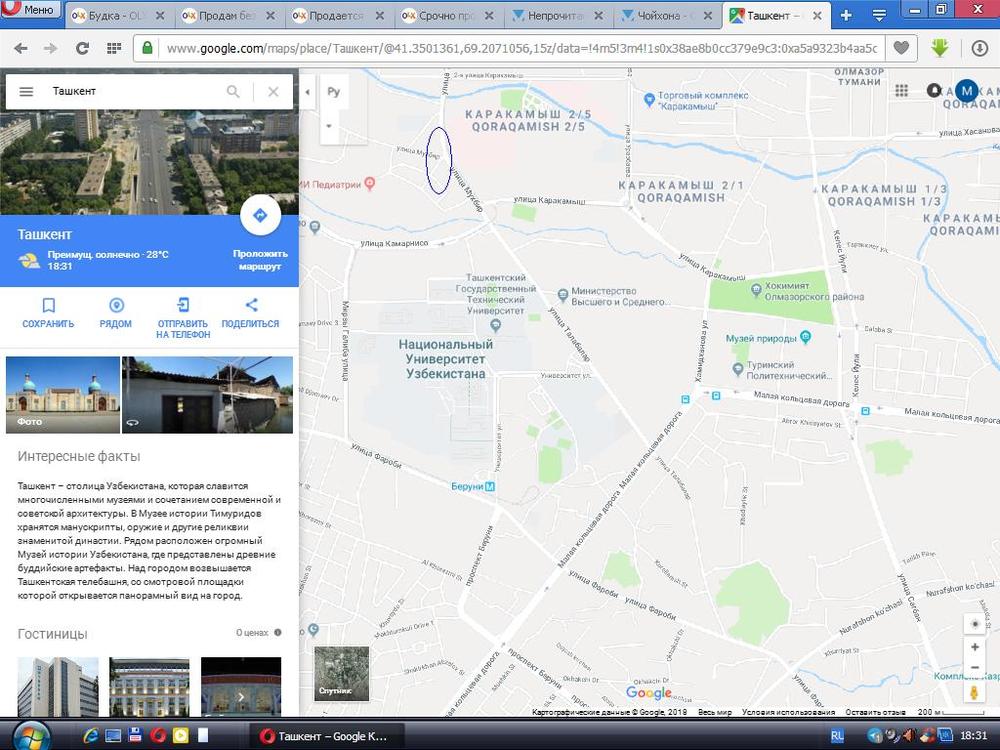Switch to the Будка OLX tab
The image size is (1000, 750).
pyautogui.click(x=118, y=16)
